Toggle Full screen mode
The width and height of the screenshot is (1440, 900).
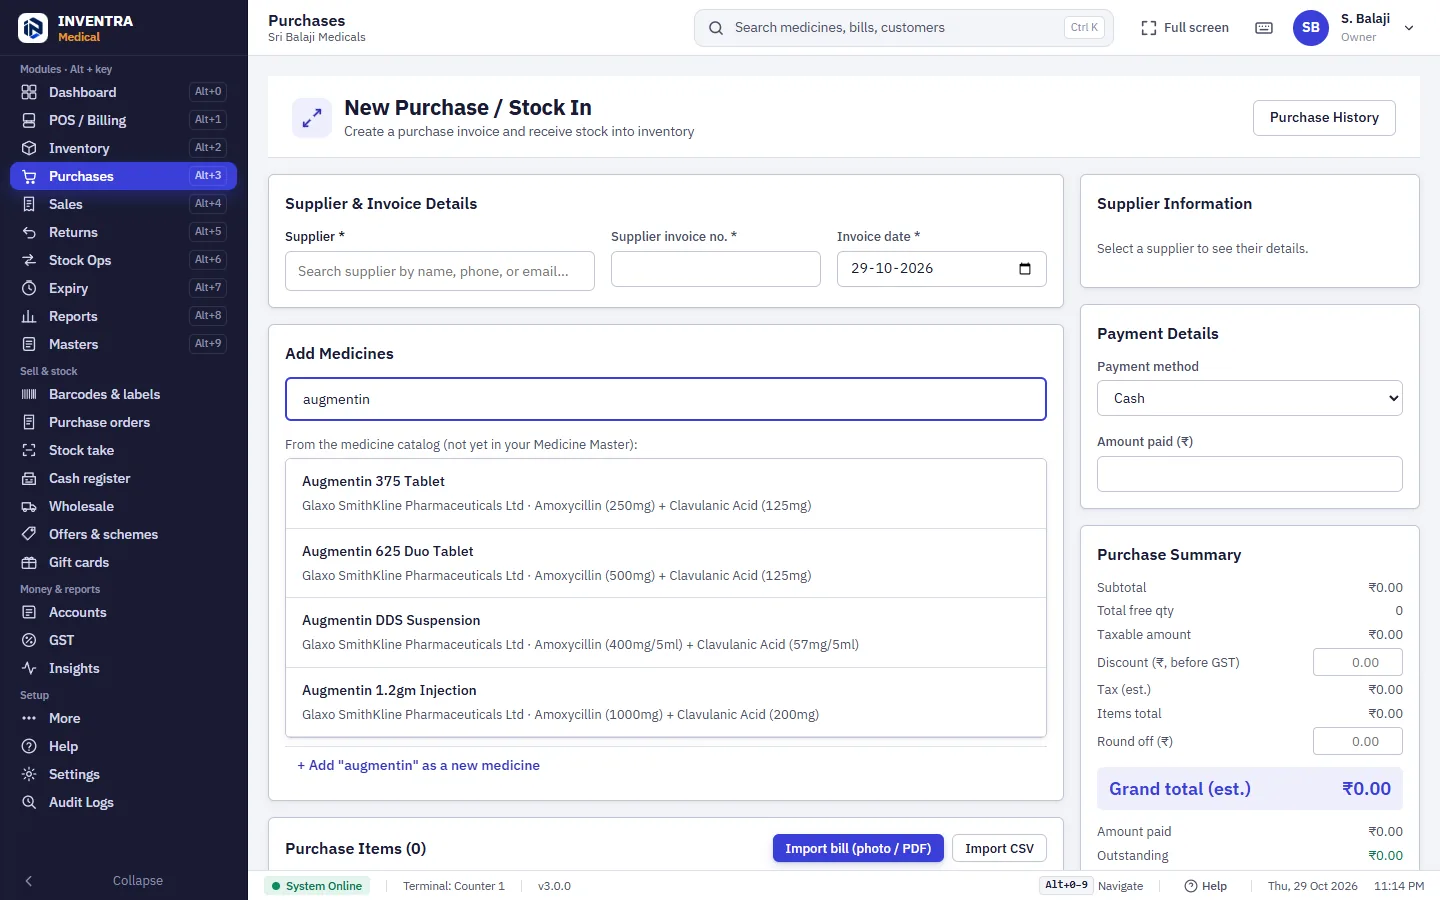point(1185,28)
